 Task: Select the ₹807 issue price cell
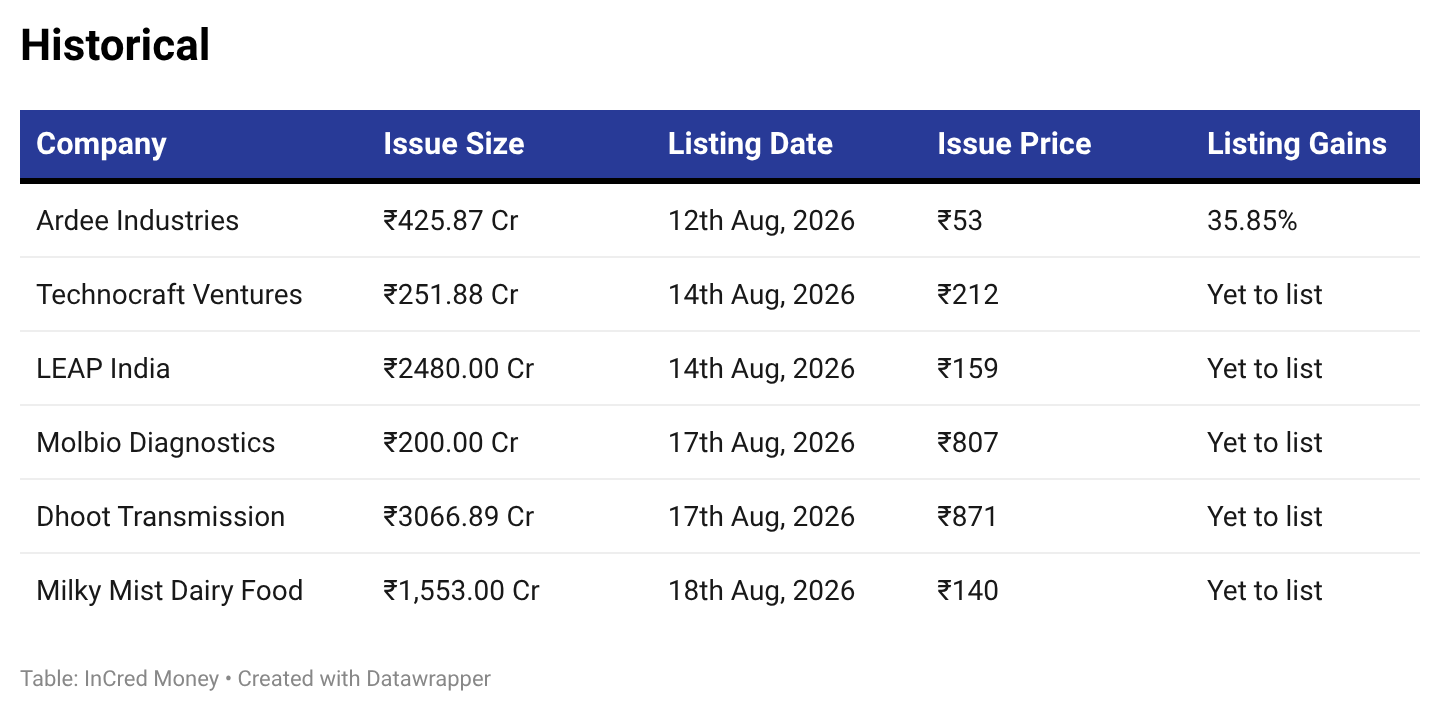(x=967, y=442)
